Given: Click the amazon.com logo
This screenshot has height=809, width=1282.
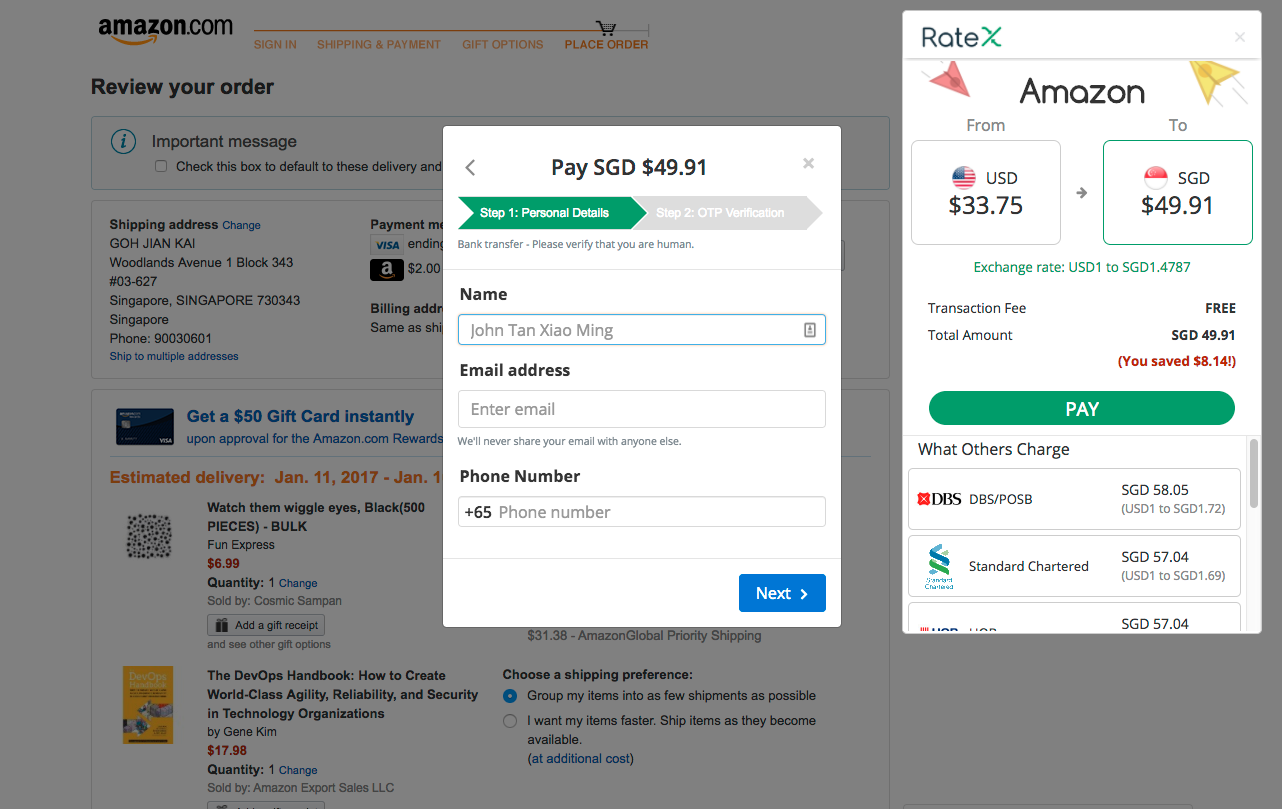Looking at the screenshot, I should 165,31.
